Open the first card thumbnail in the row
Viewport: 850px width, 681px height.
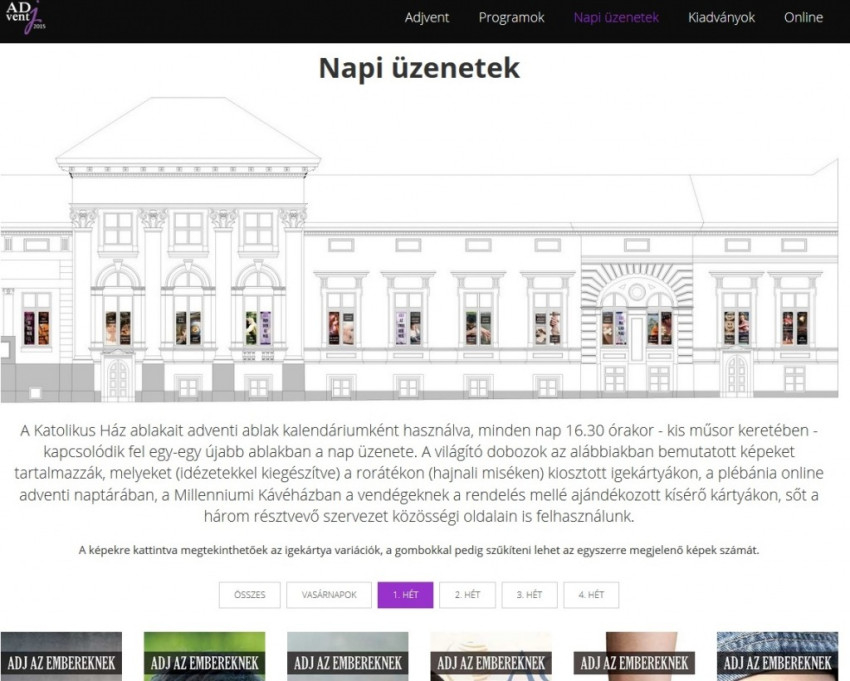tap(61, 656)
